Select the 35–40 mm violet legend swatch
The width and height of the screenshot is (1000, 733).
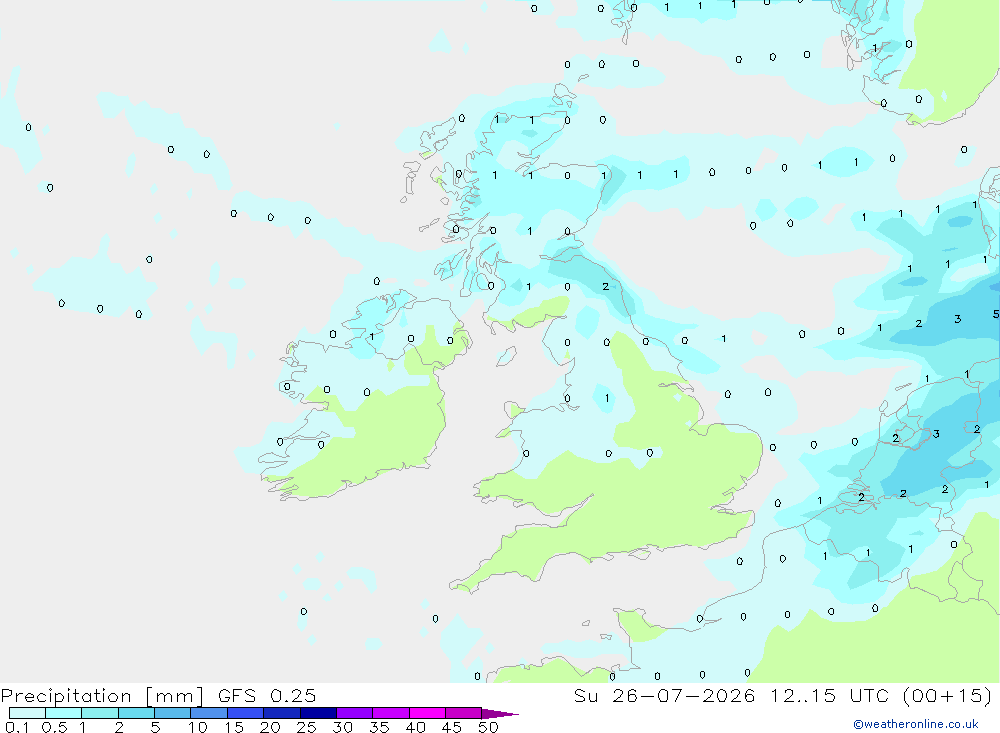tap(390, 713)
